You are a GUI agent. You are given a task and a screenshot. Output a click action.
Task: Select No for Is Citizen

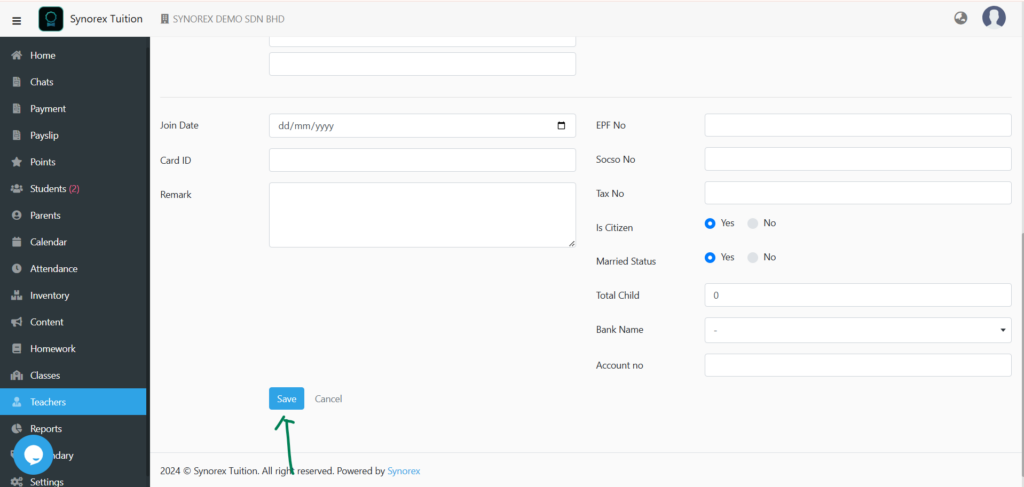tap(752, 223)
